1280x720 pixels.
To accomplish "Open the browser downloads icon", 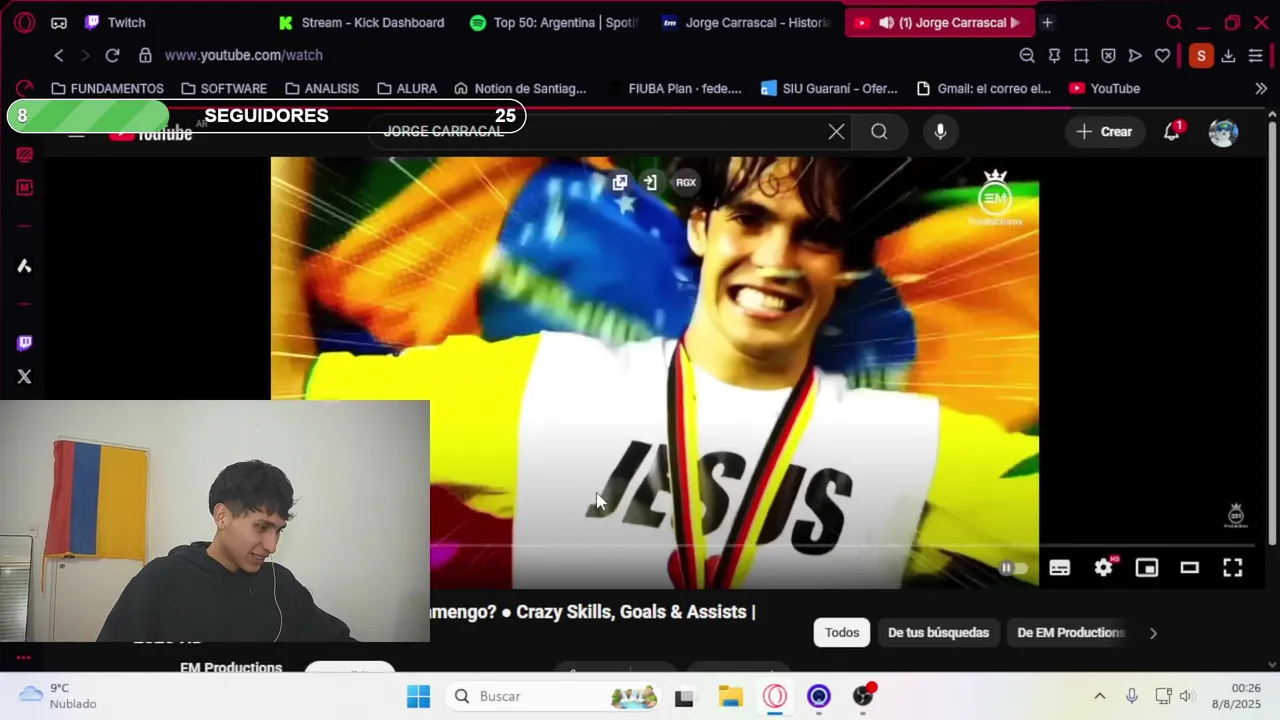I will (1228, 56).
